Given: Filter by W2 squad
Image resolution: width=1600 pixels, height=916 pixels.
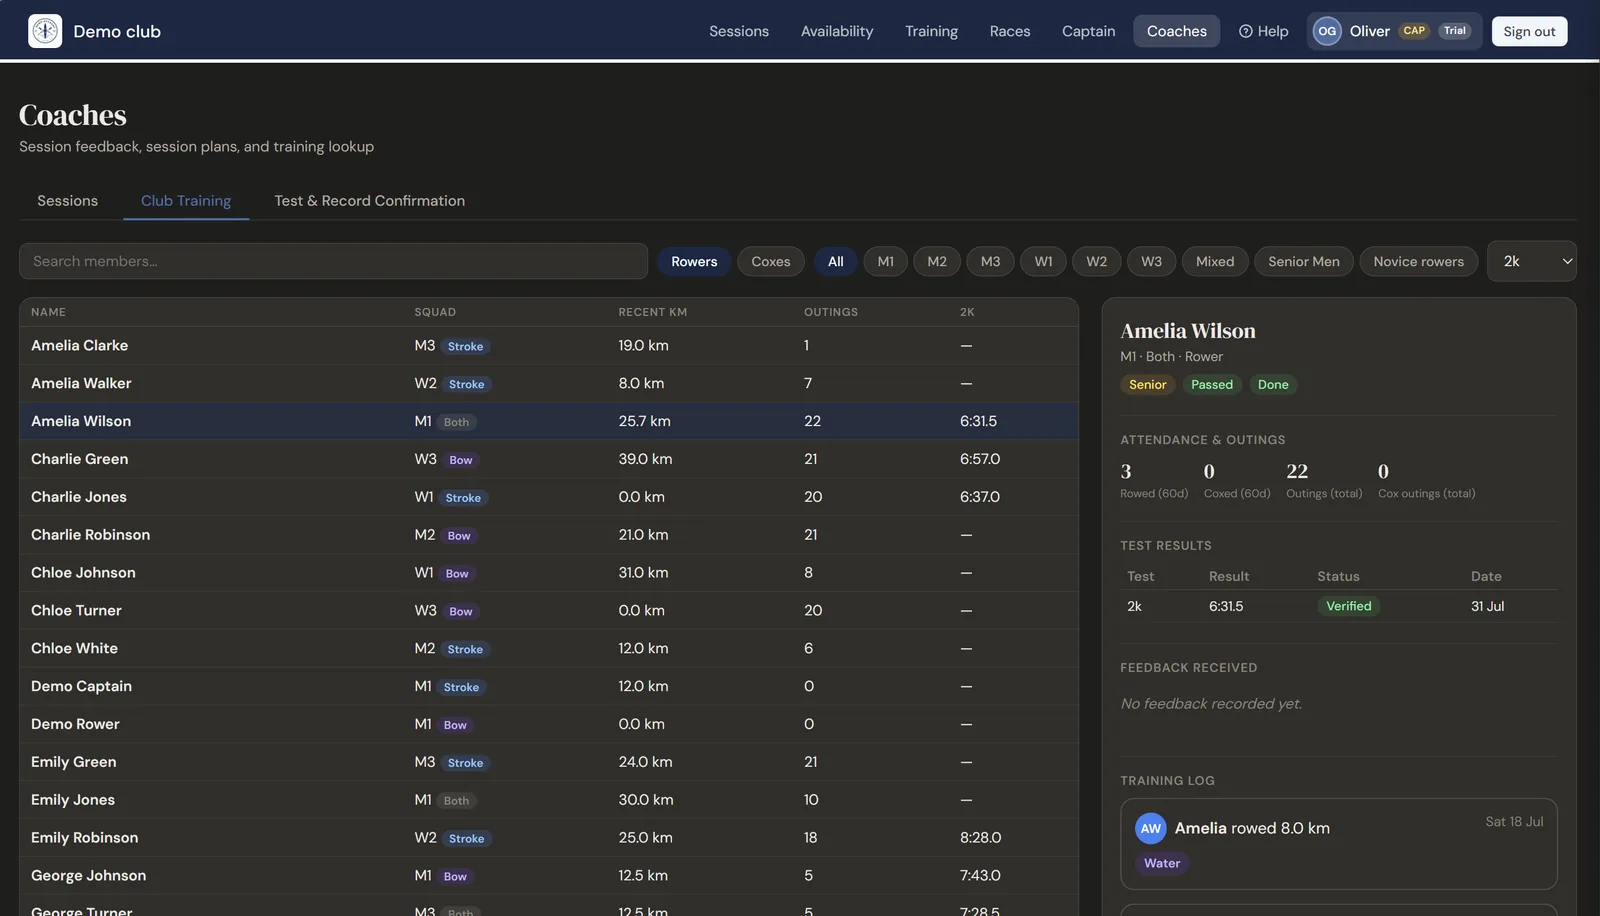Looking at the screenshot, I should tap(1097, 262).
